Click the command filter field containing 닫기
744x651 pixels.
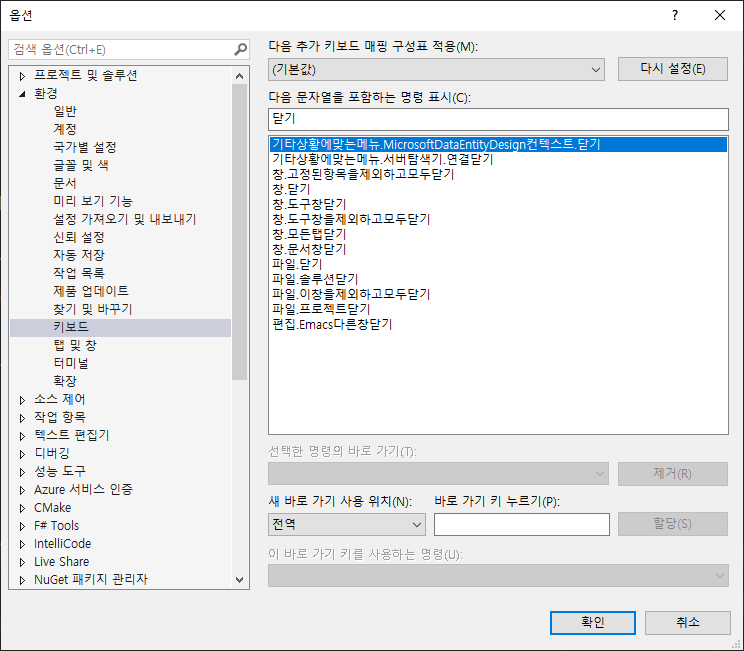[x=498, y=119]
